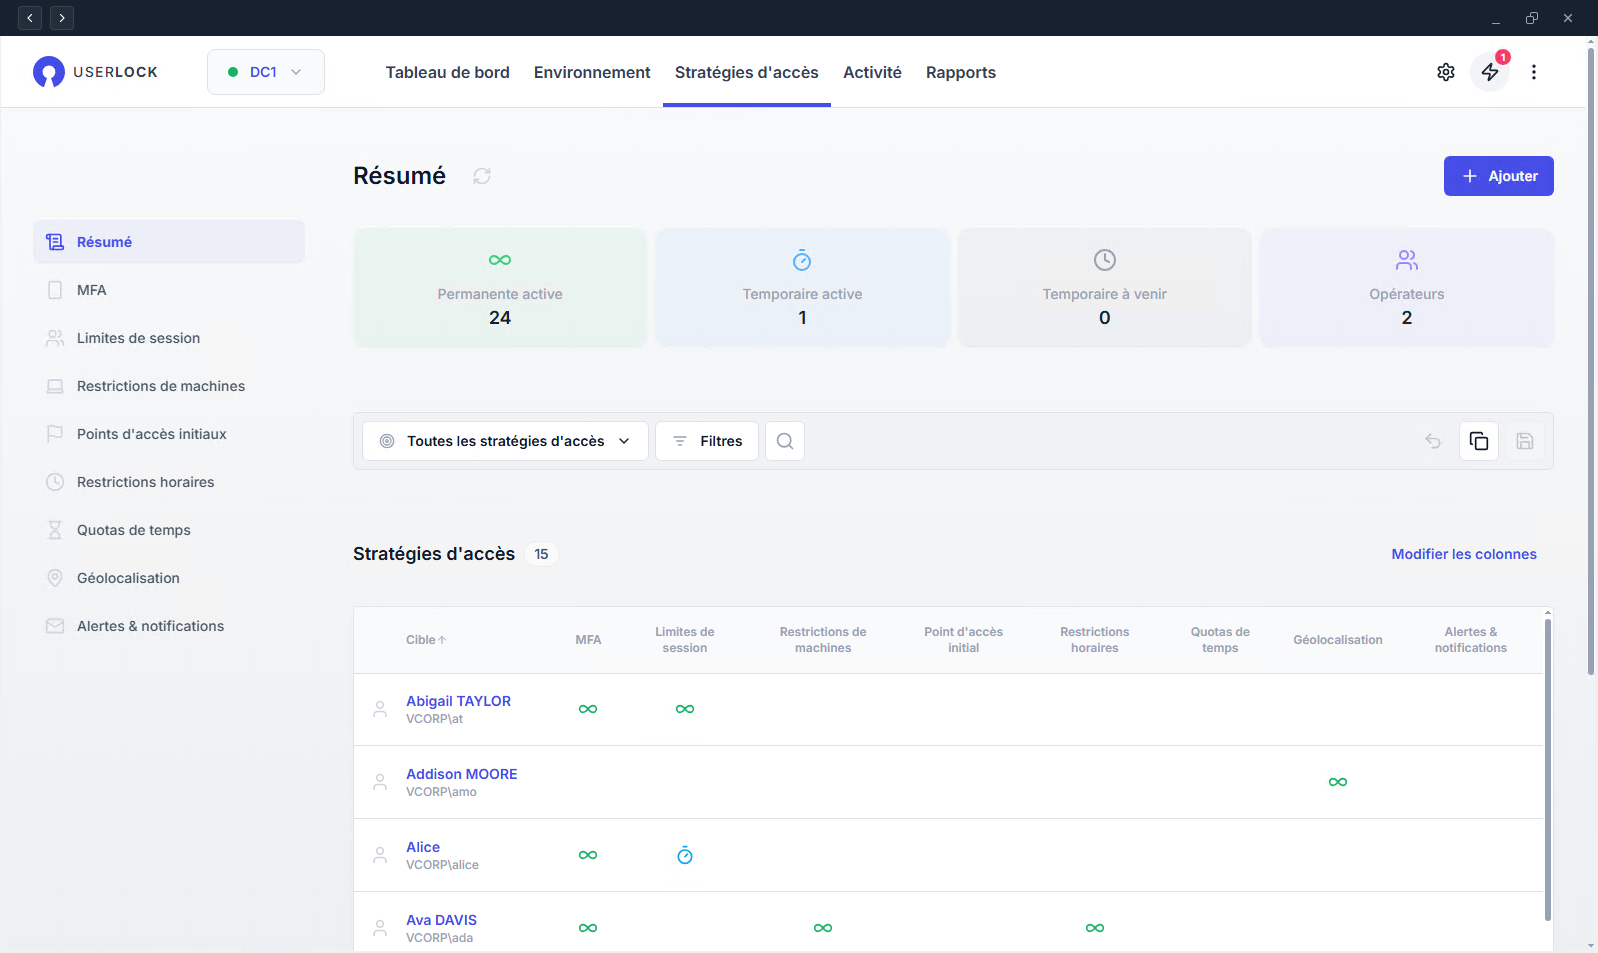Click the save disk icon in filter bar
Viewport: 1598px width, 953px height.
[1524, 441]
